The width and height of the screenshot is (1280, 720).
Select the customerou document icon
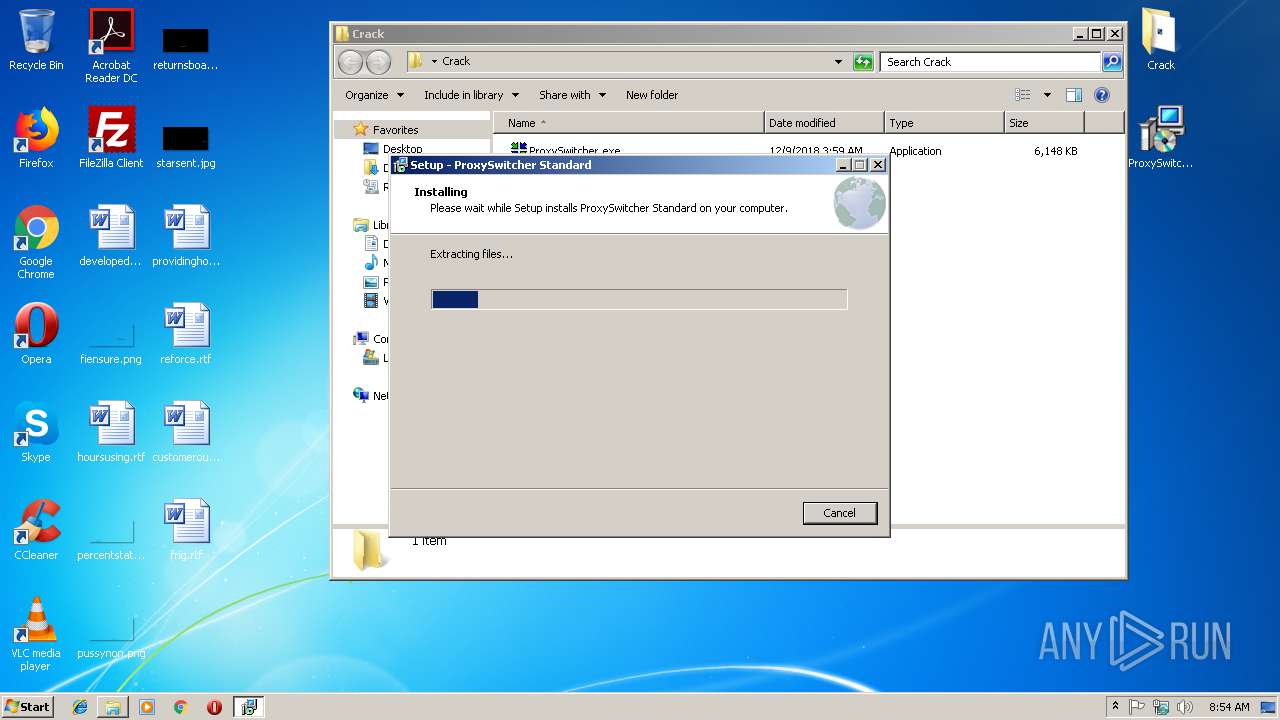coord(186,432)
